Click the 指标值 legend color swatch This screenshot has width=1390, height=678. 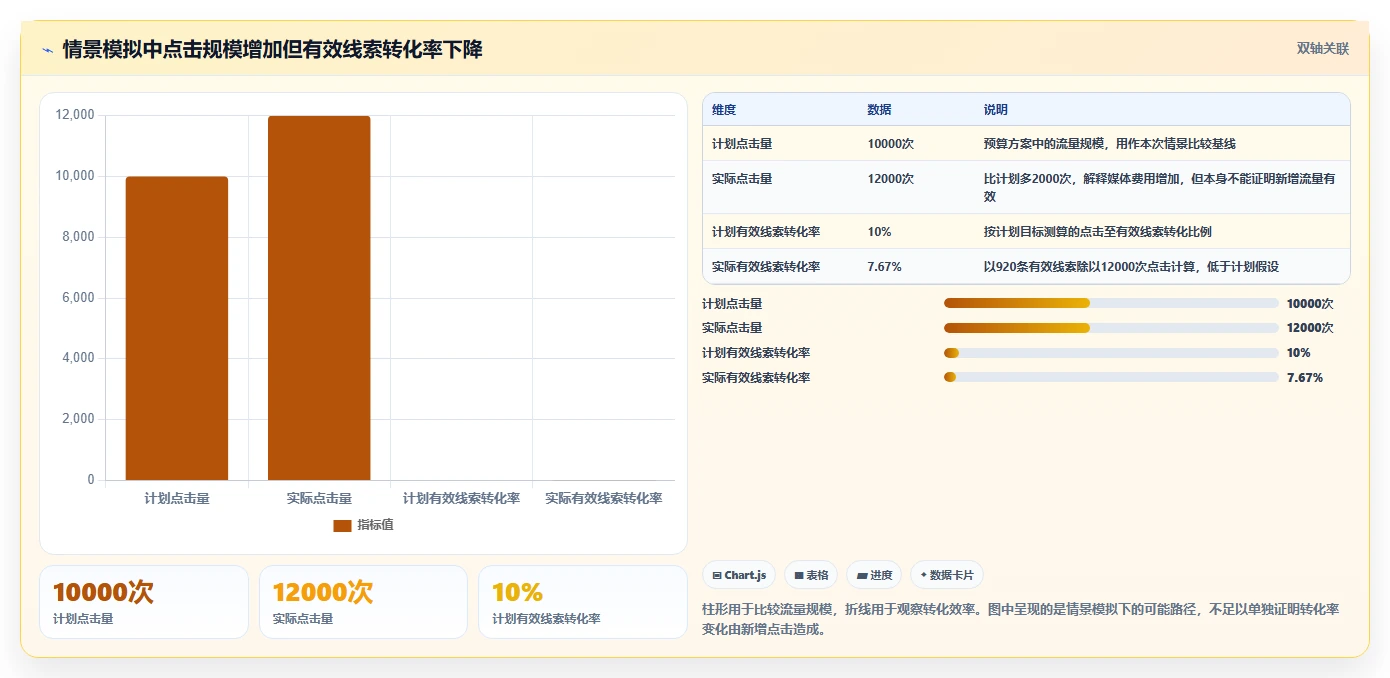click(x=342, y=525)
